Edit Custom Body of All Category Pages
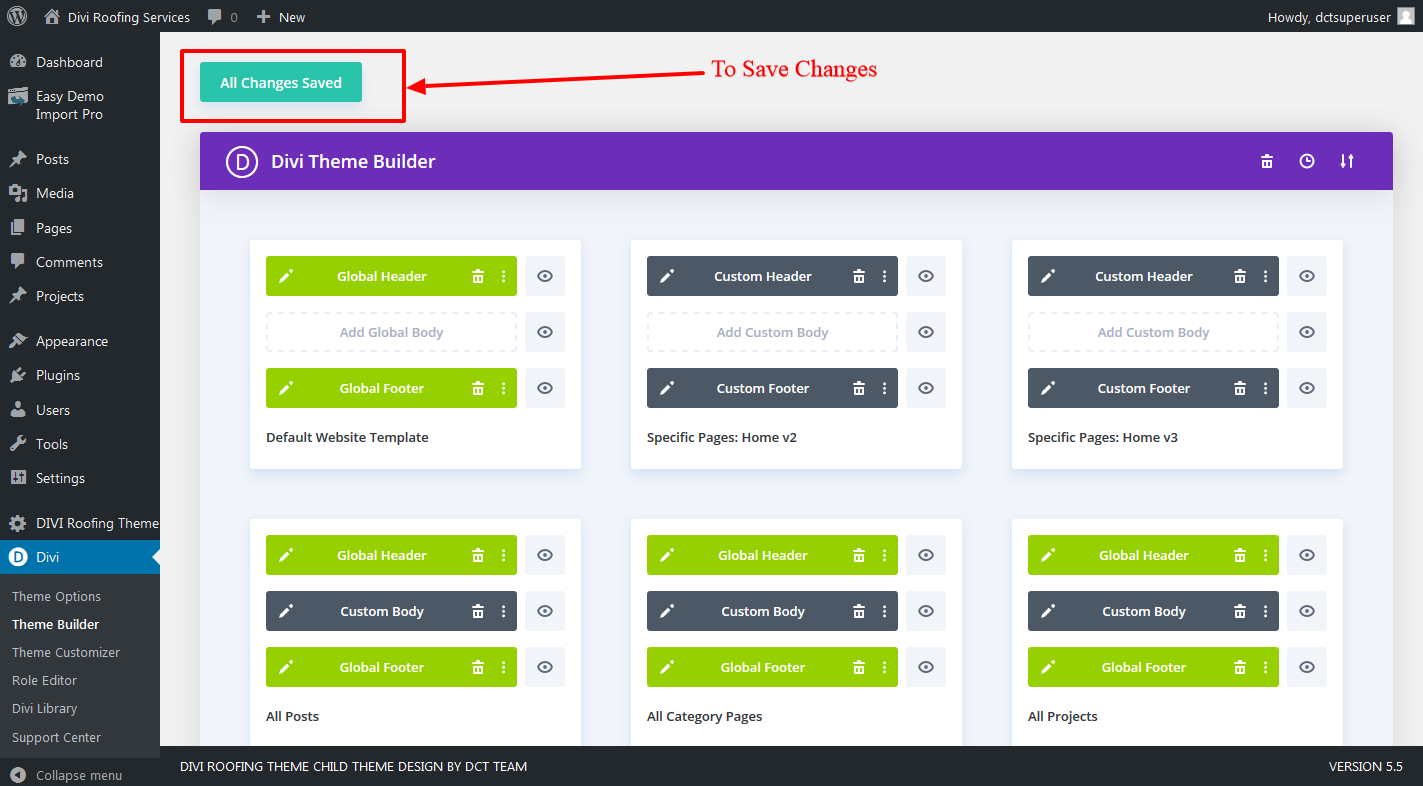 (667, 611)
